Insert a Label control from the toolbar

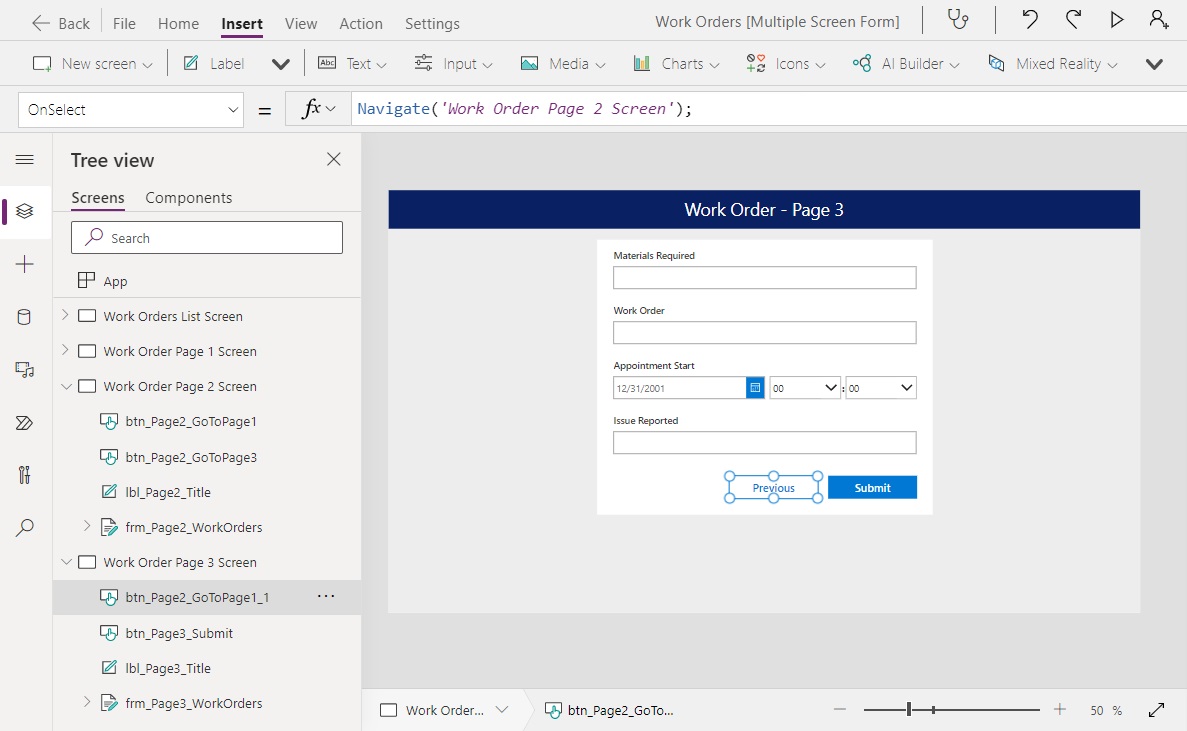click(x=212, y=63)
